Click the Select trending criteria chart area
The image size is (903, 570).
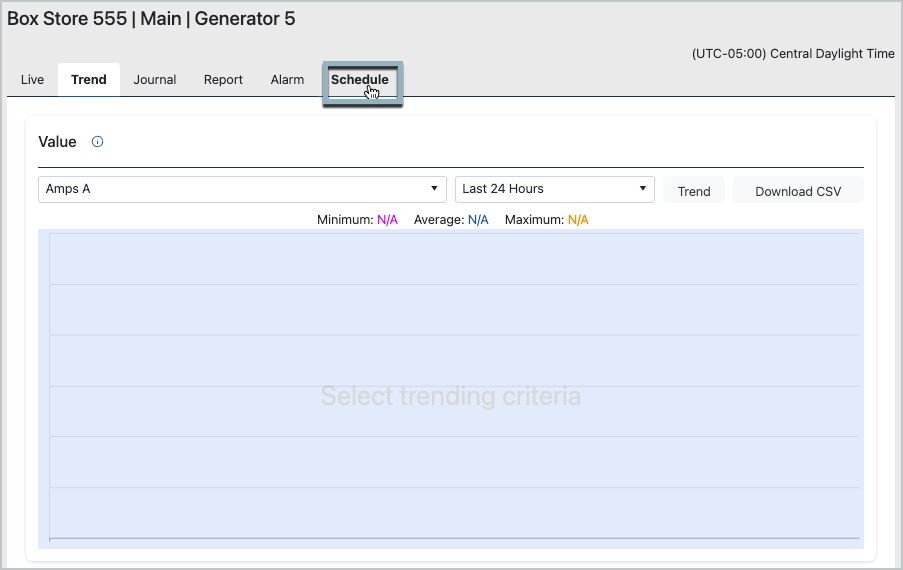click(x=450, y=396)
